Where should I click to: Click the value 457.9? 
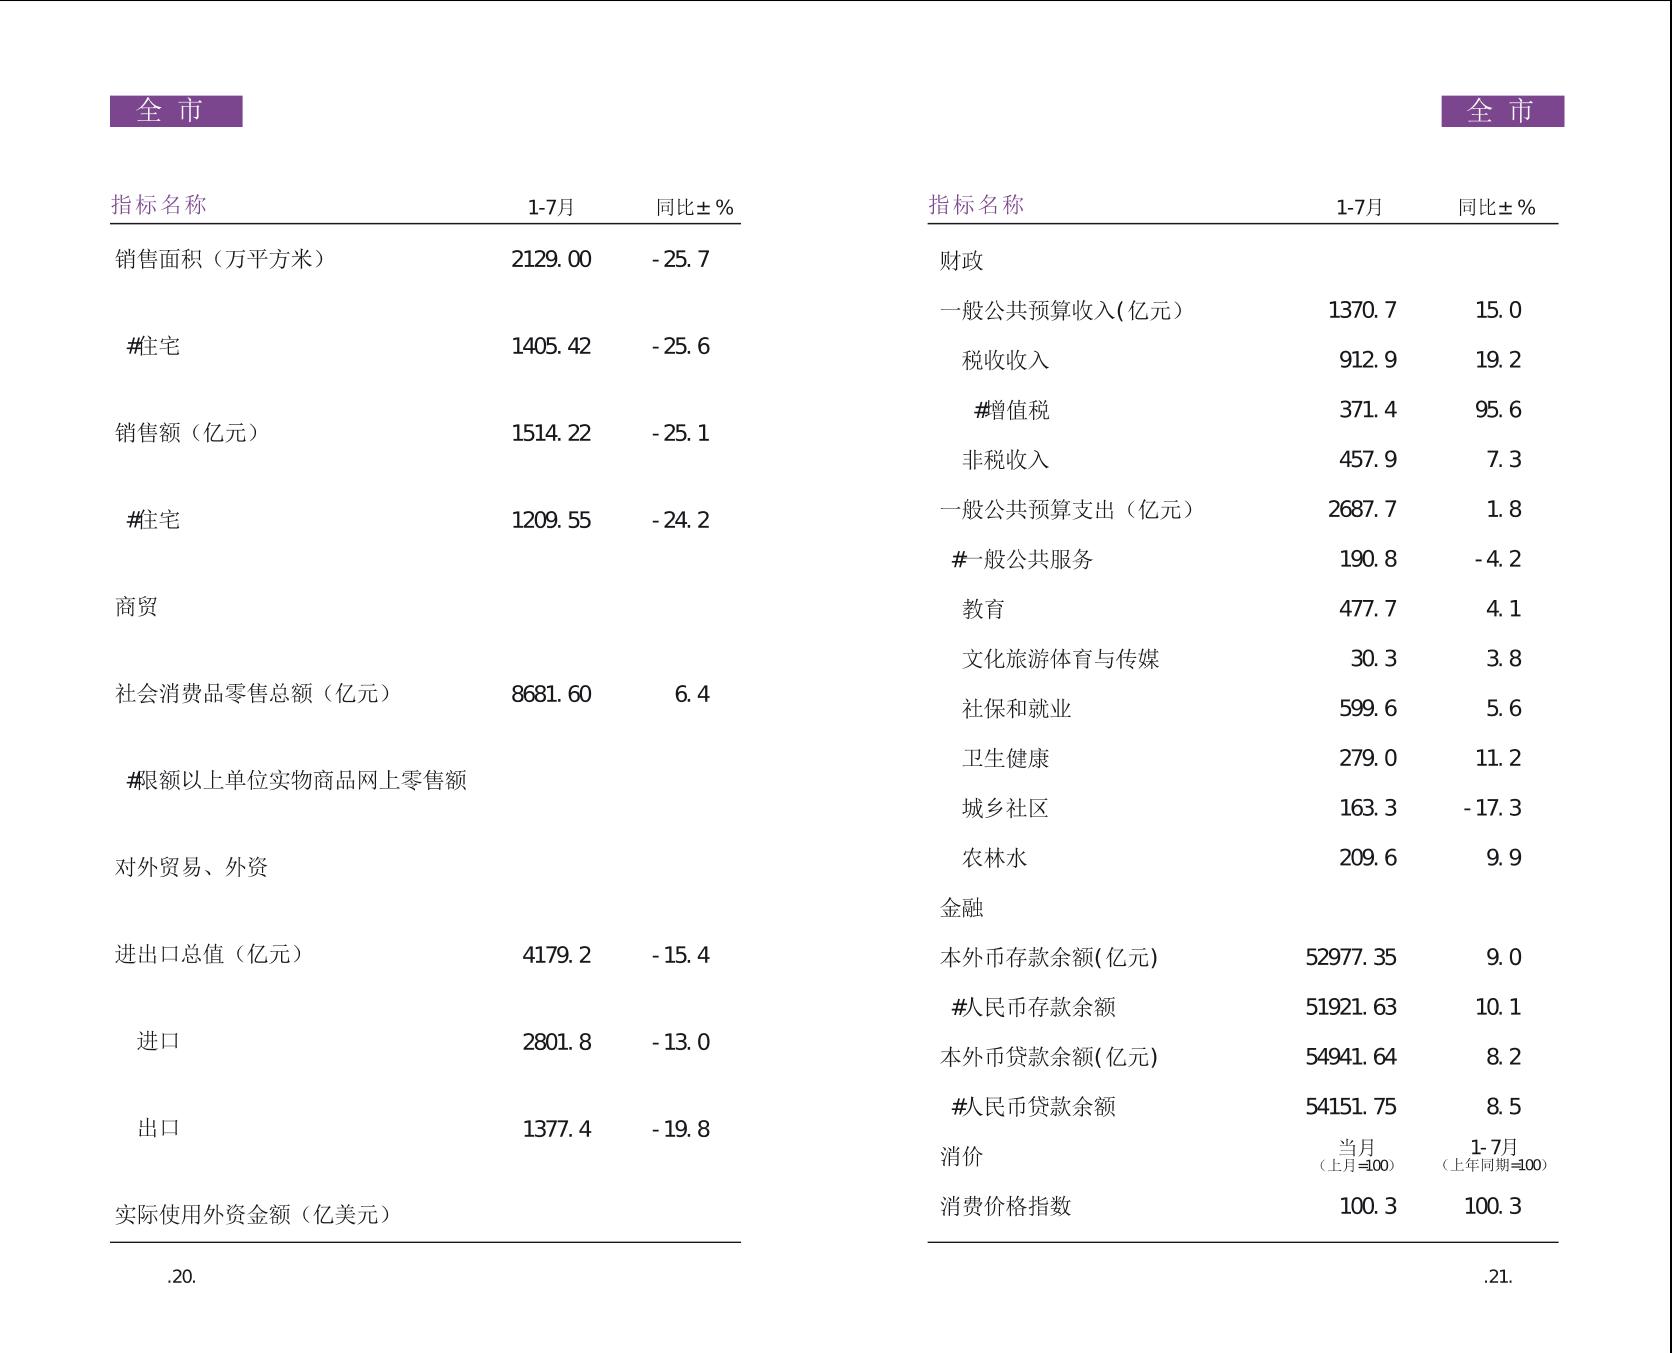click(x=1368, y=460)
